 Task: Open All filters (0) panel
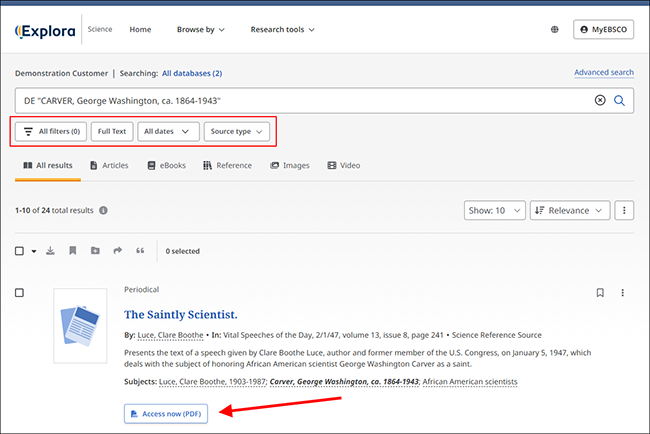tap(51, 131)
